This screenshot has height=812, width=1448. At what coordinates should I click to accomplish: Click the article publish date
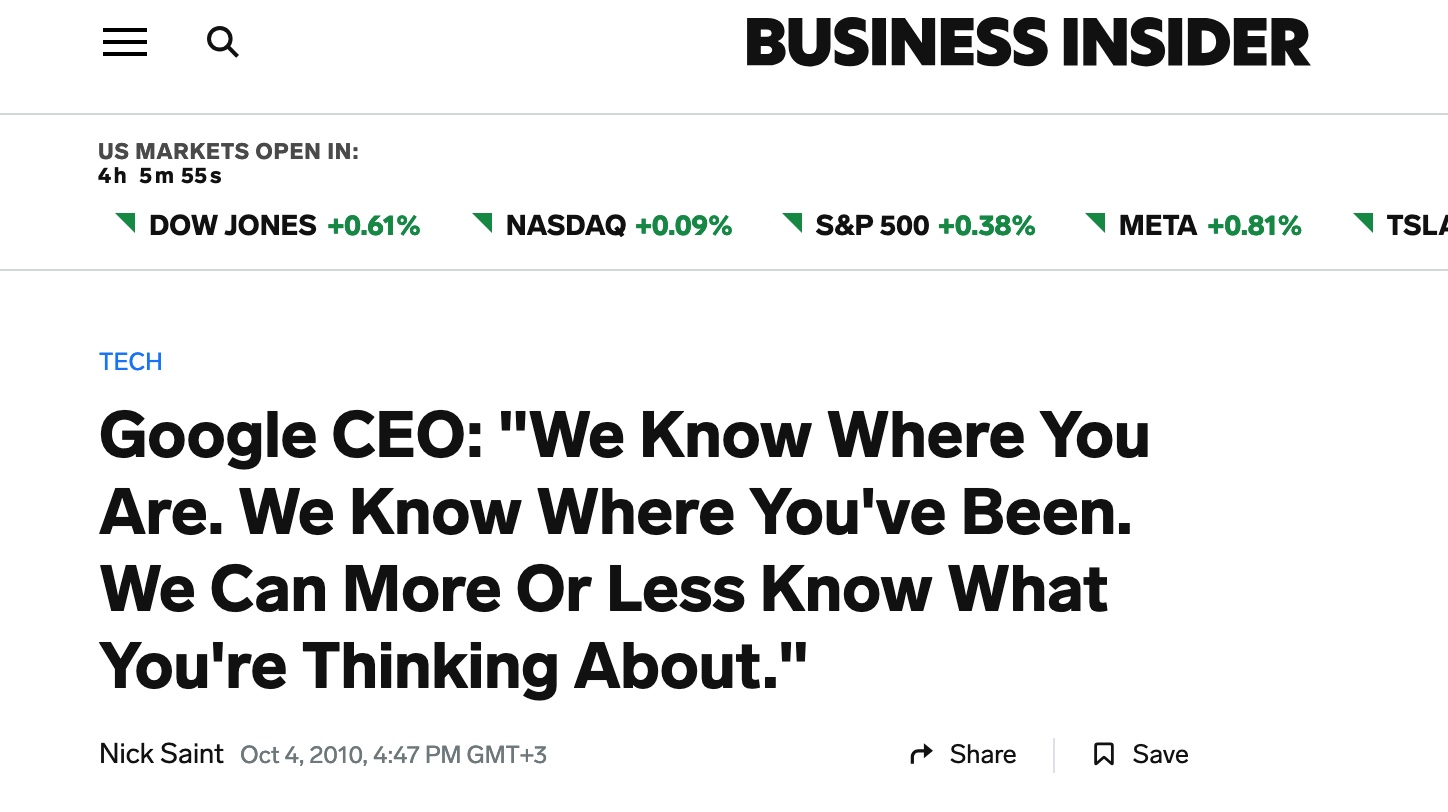click(393, 755)
